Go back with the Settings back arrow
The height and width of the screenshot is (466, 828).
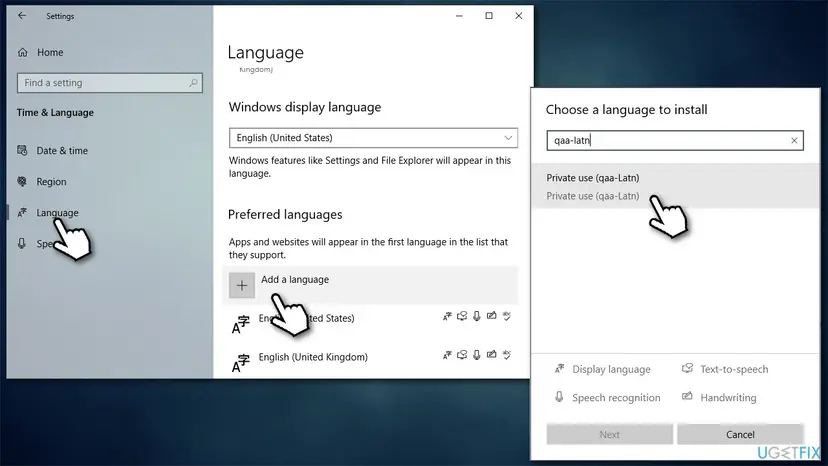coord(22,16)
